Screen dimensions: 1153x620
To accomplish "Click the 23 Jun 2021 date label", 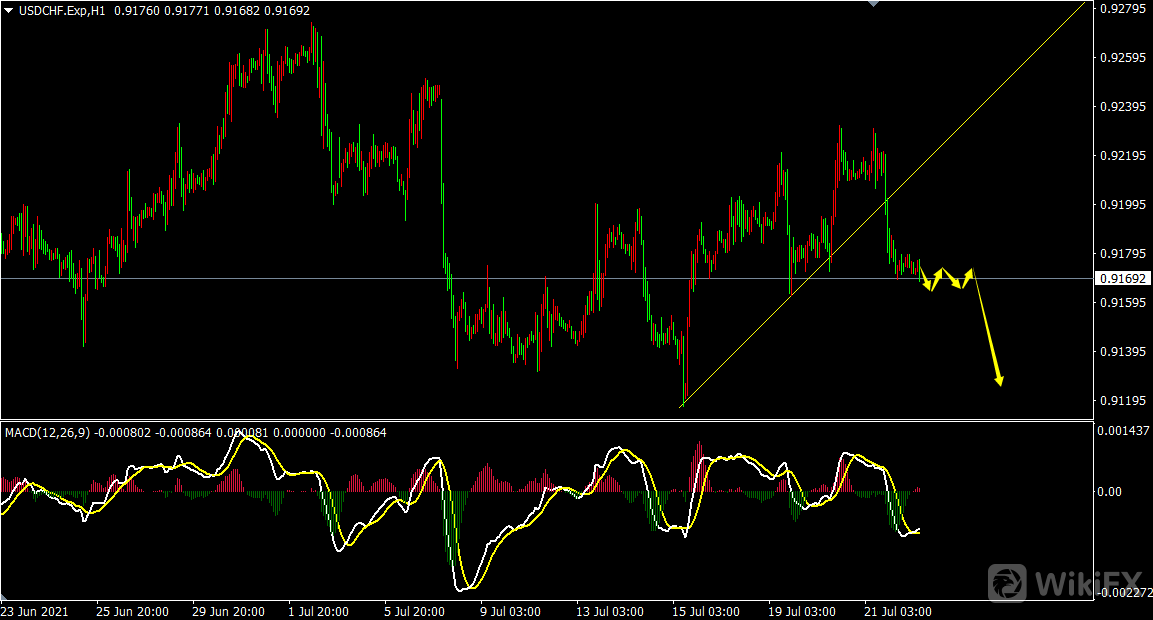I will click(36, 611).
